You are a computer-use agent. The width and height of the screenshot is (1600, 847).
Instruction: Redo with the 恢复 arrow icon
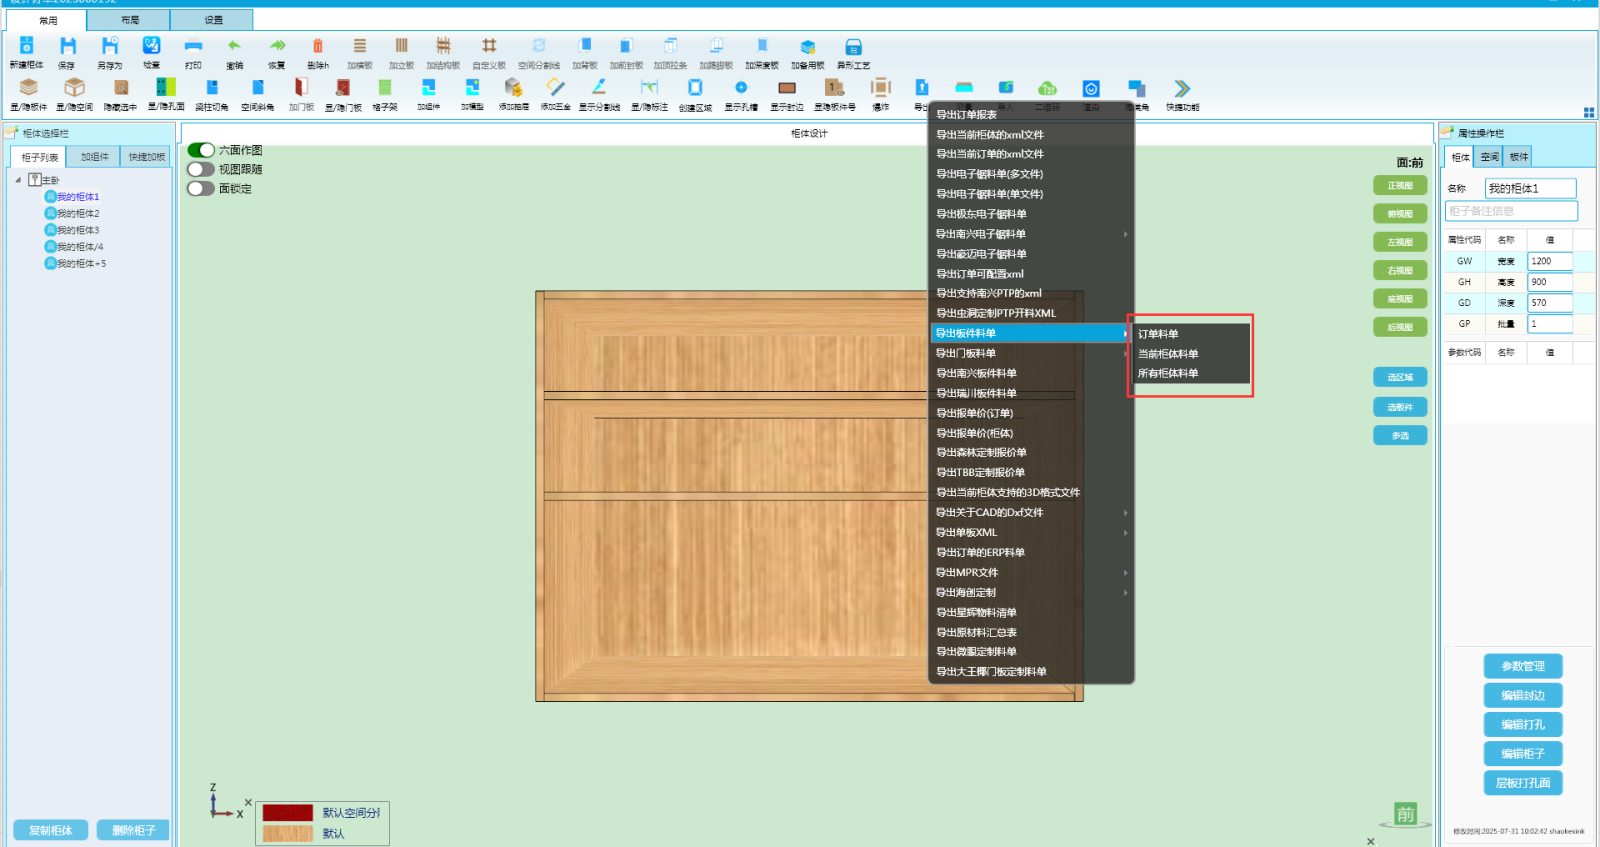tap(277, 46)
